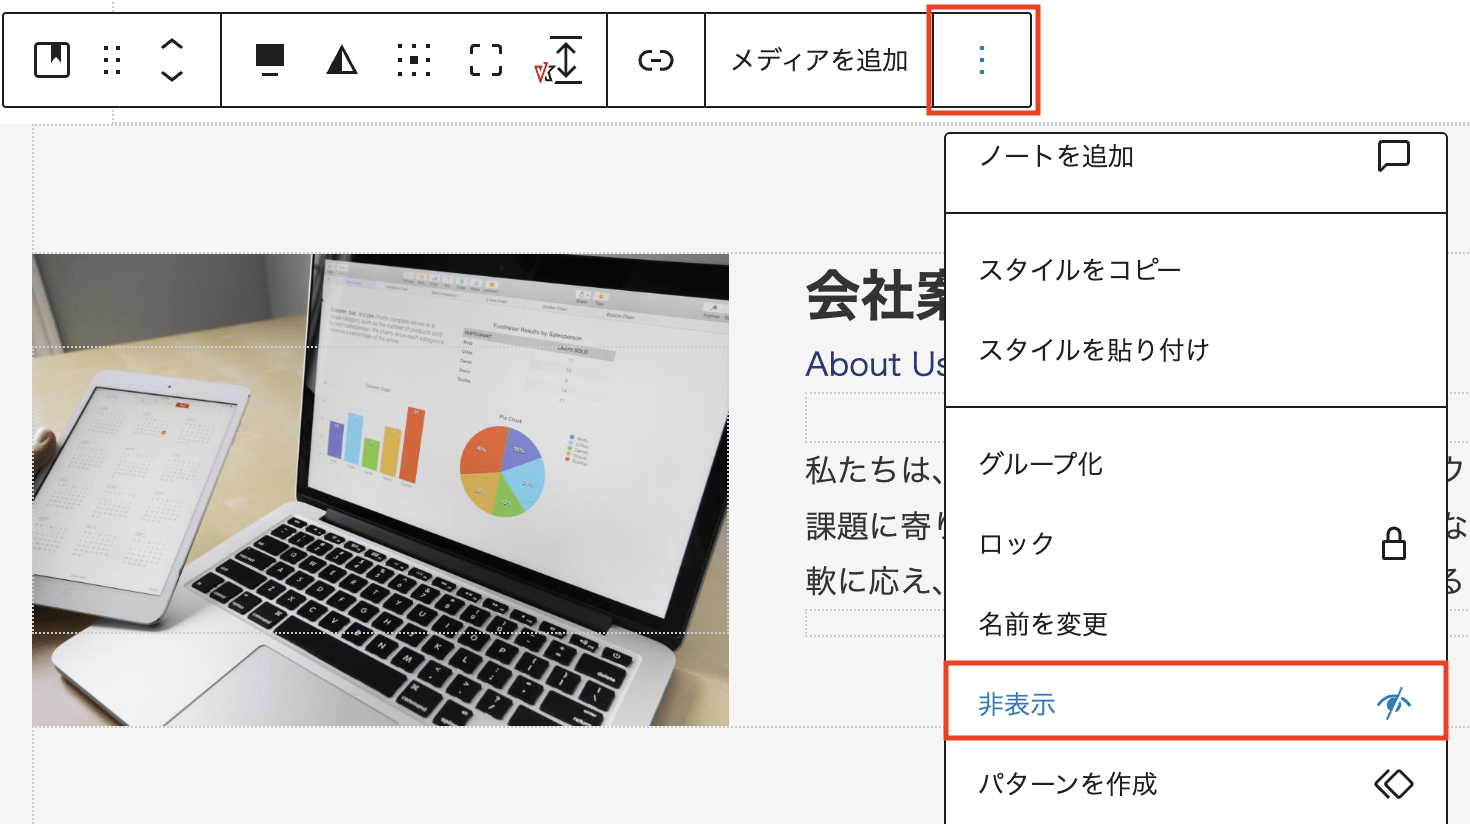1470x824 pixels.
Task: Select スタイルをコピー from the menu
Action: (1080, 270)
